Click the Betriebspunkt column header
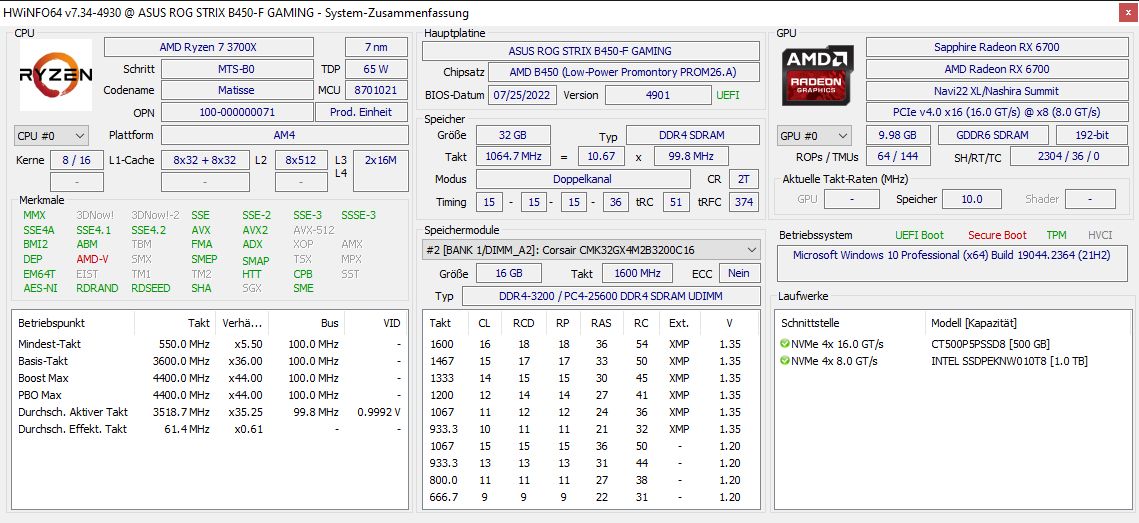This screenshot has height=523, width=1139. click(52, 323)
